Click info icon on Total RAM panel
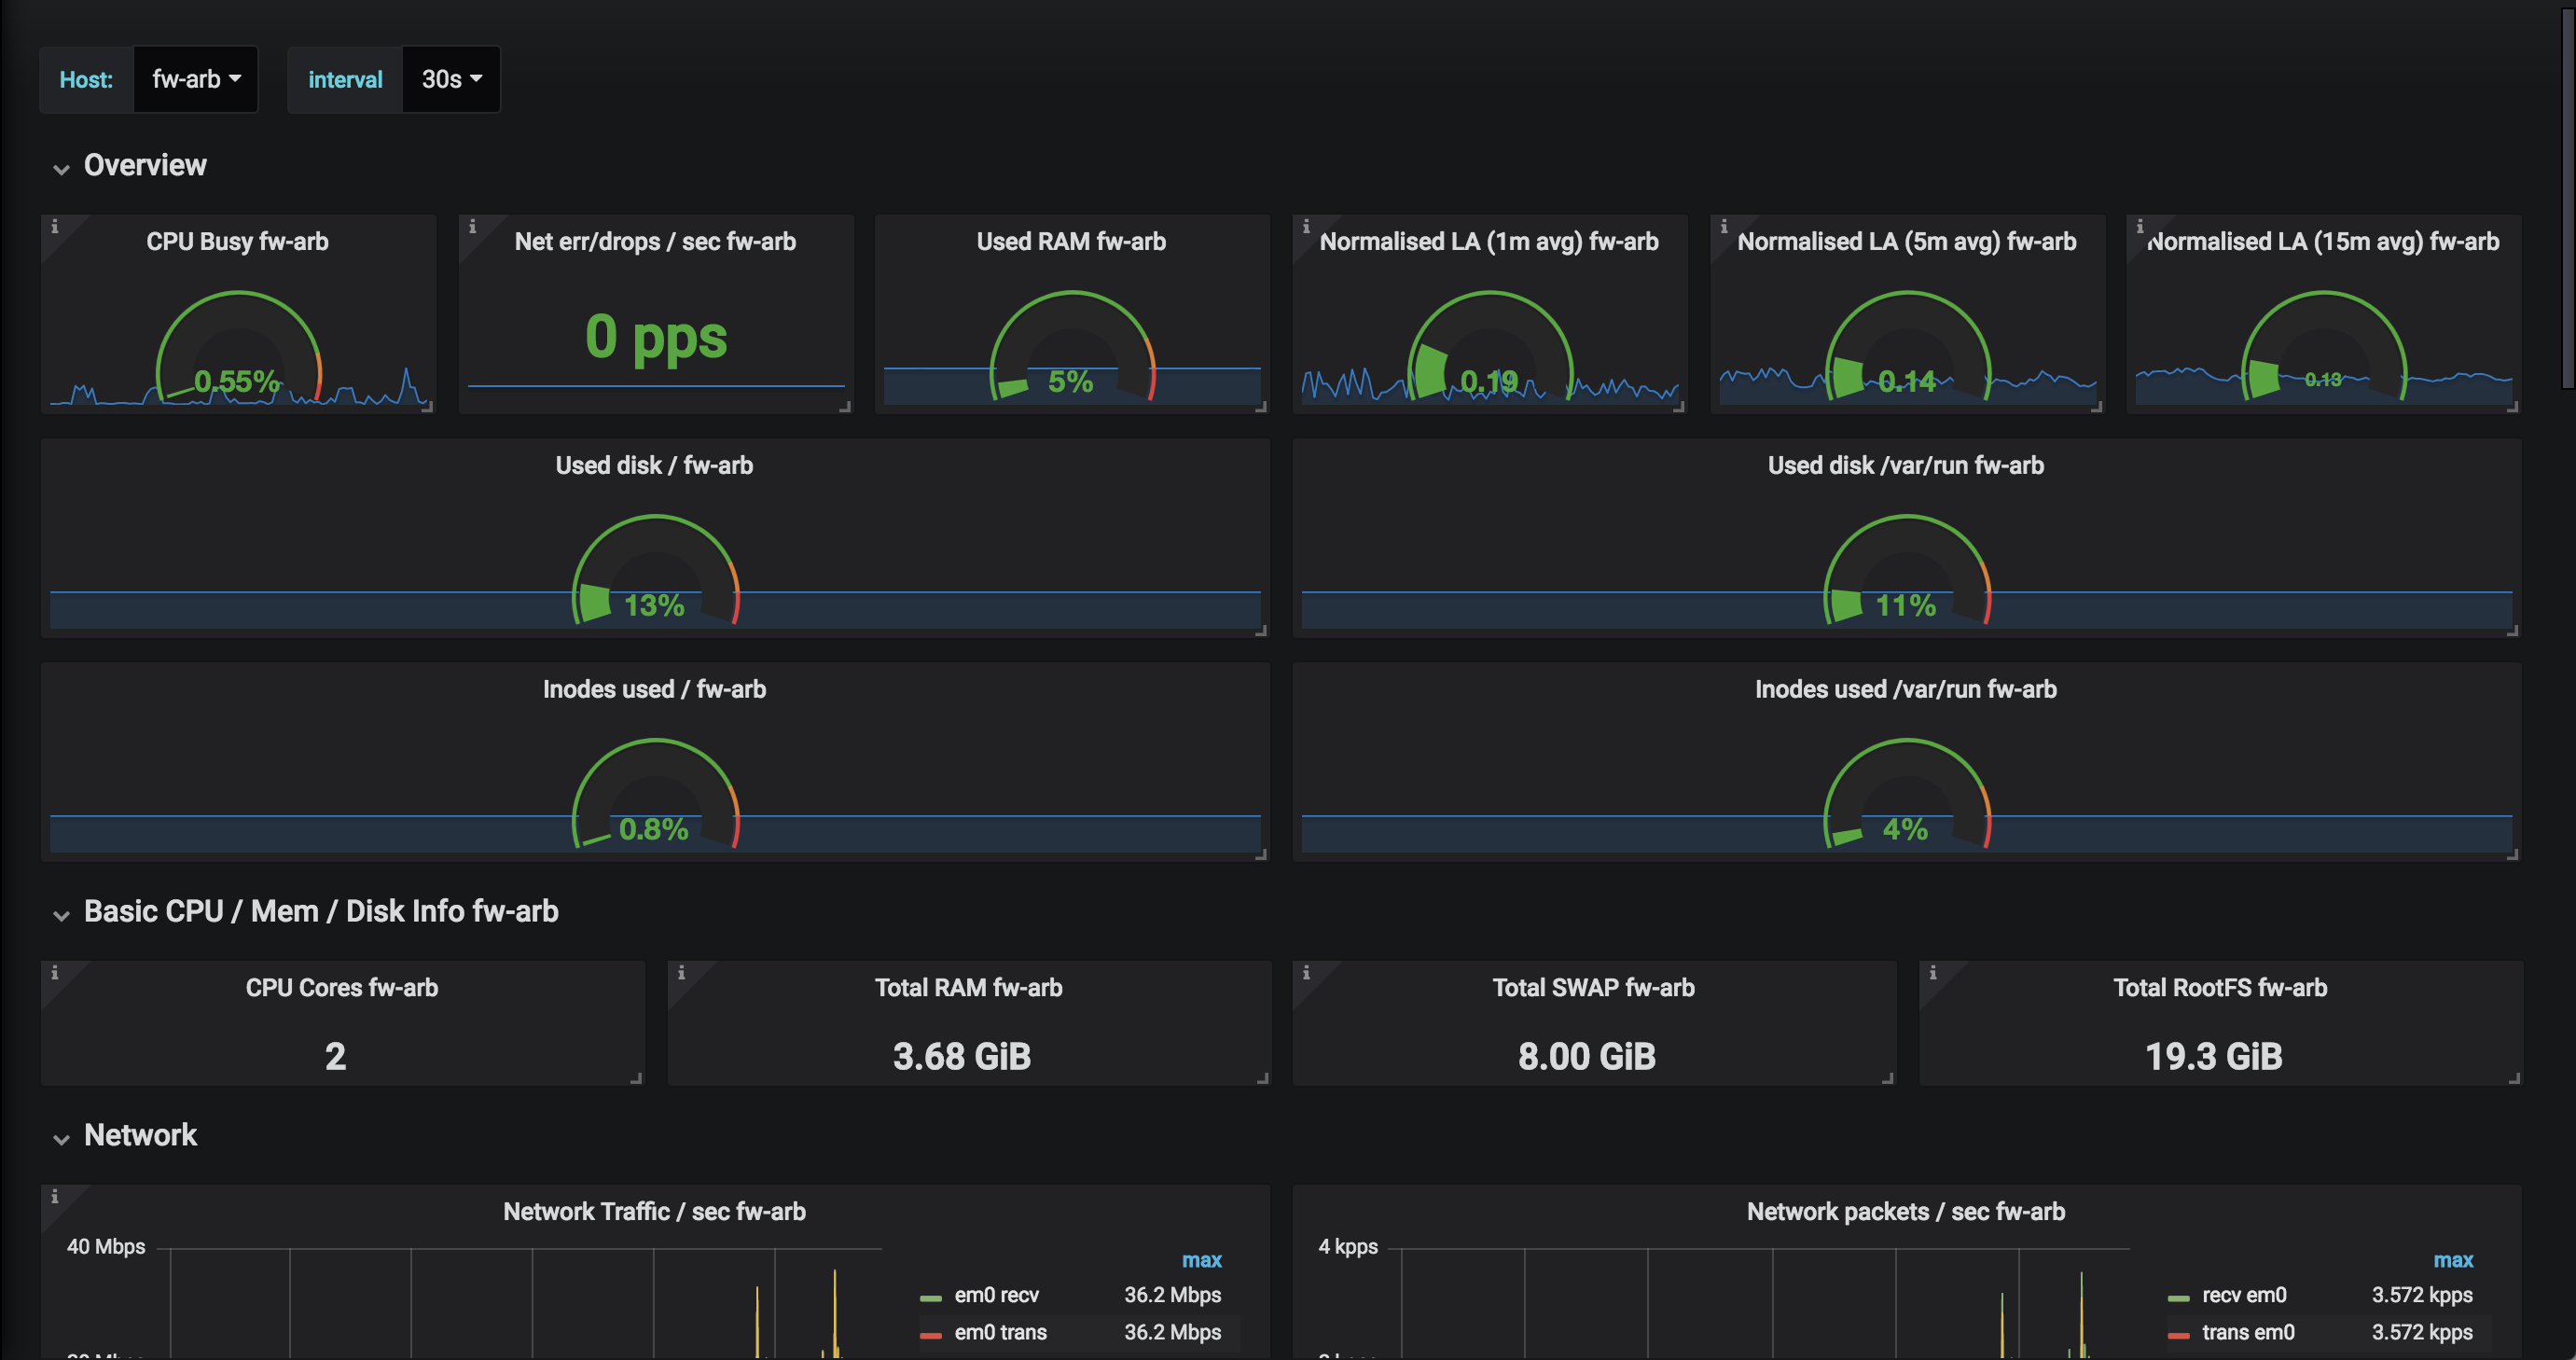 click(681, 973)
